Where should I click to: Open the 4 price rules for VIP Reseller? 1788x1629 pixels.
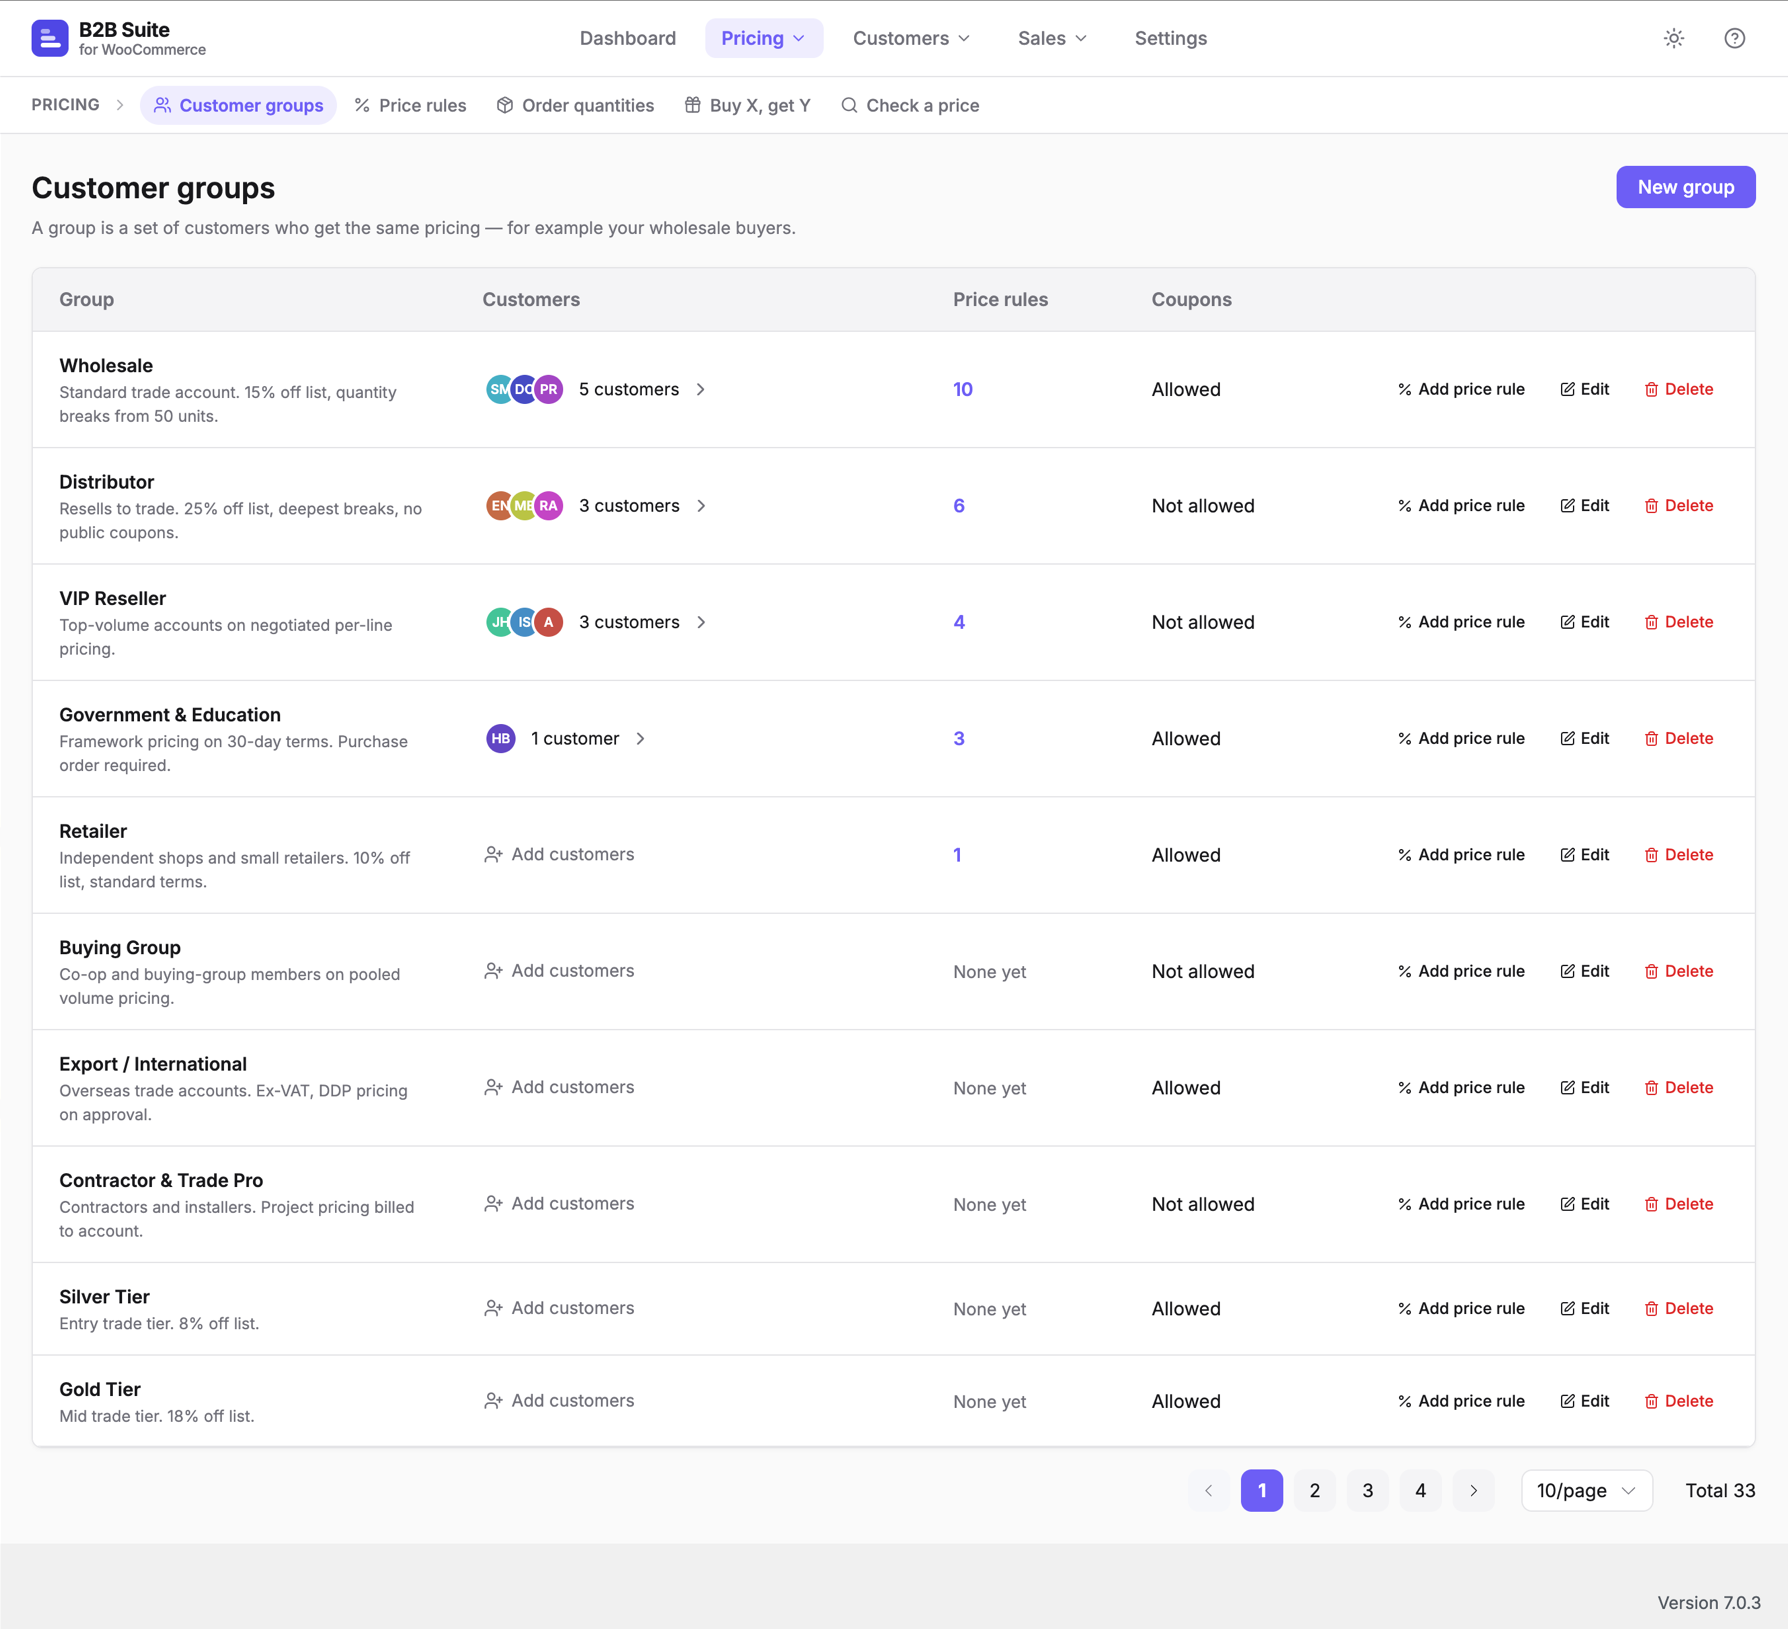point(959,622)
